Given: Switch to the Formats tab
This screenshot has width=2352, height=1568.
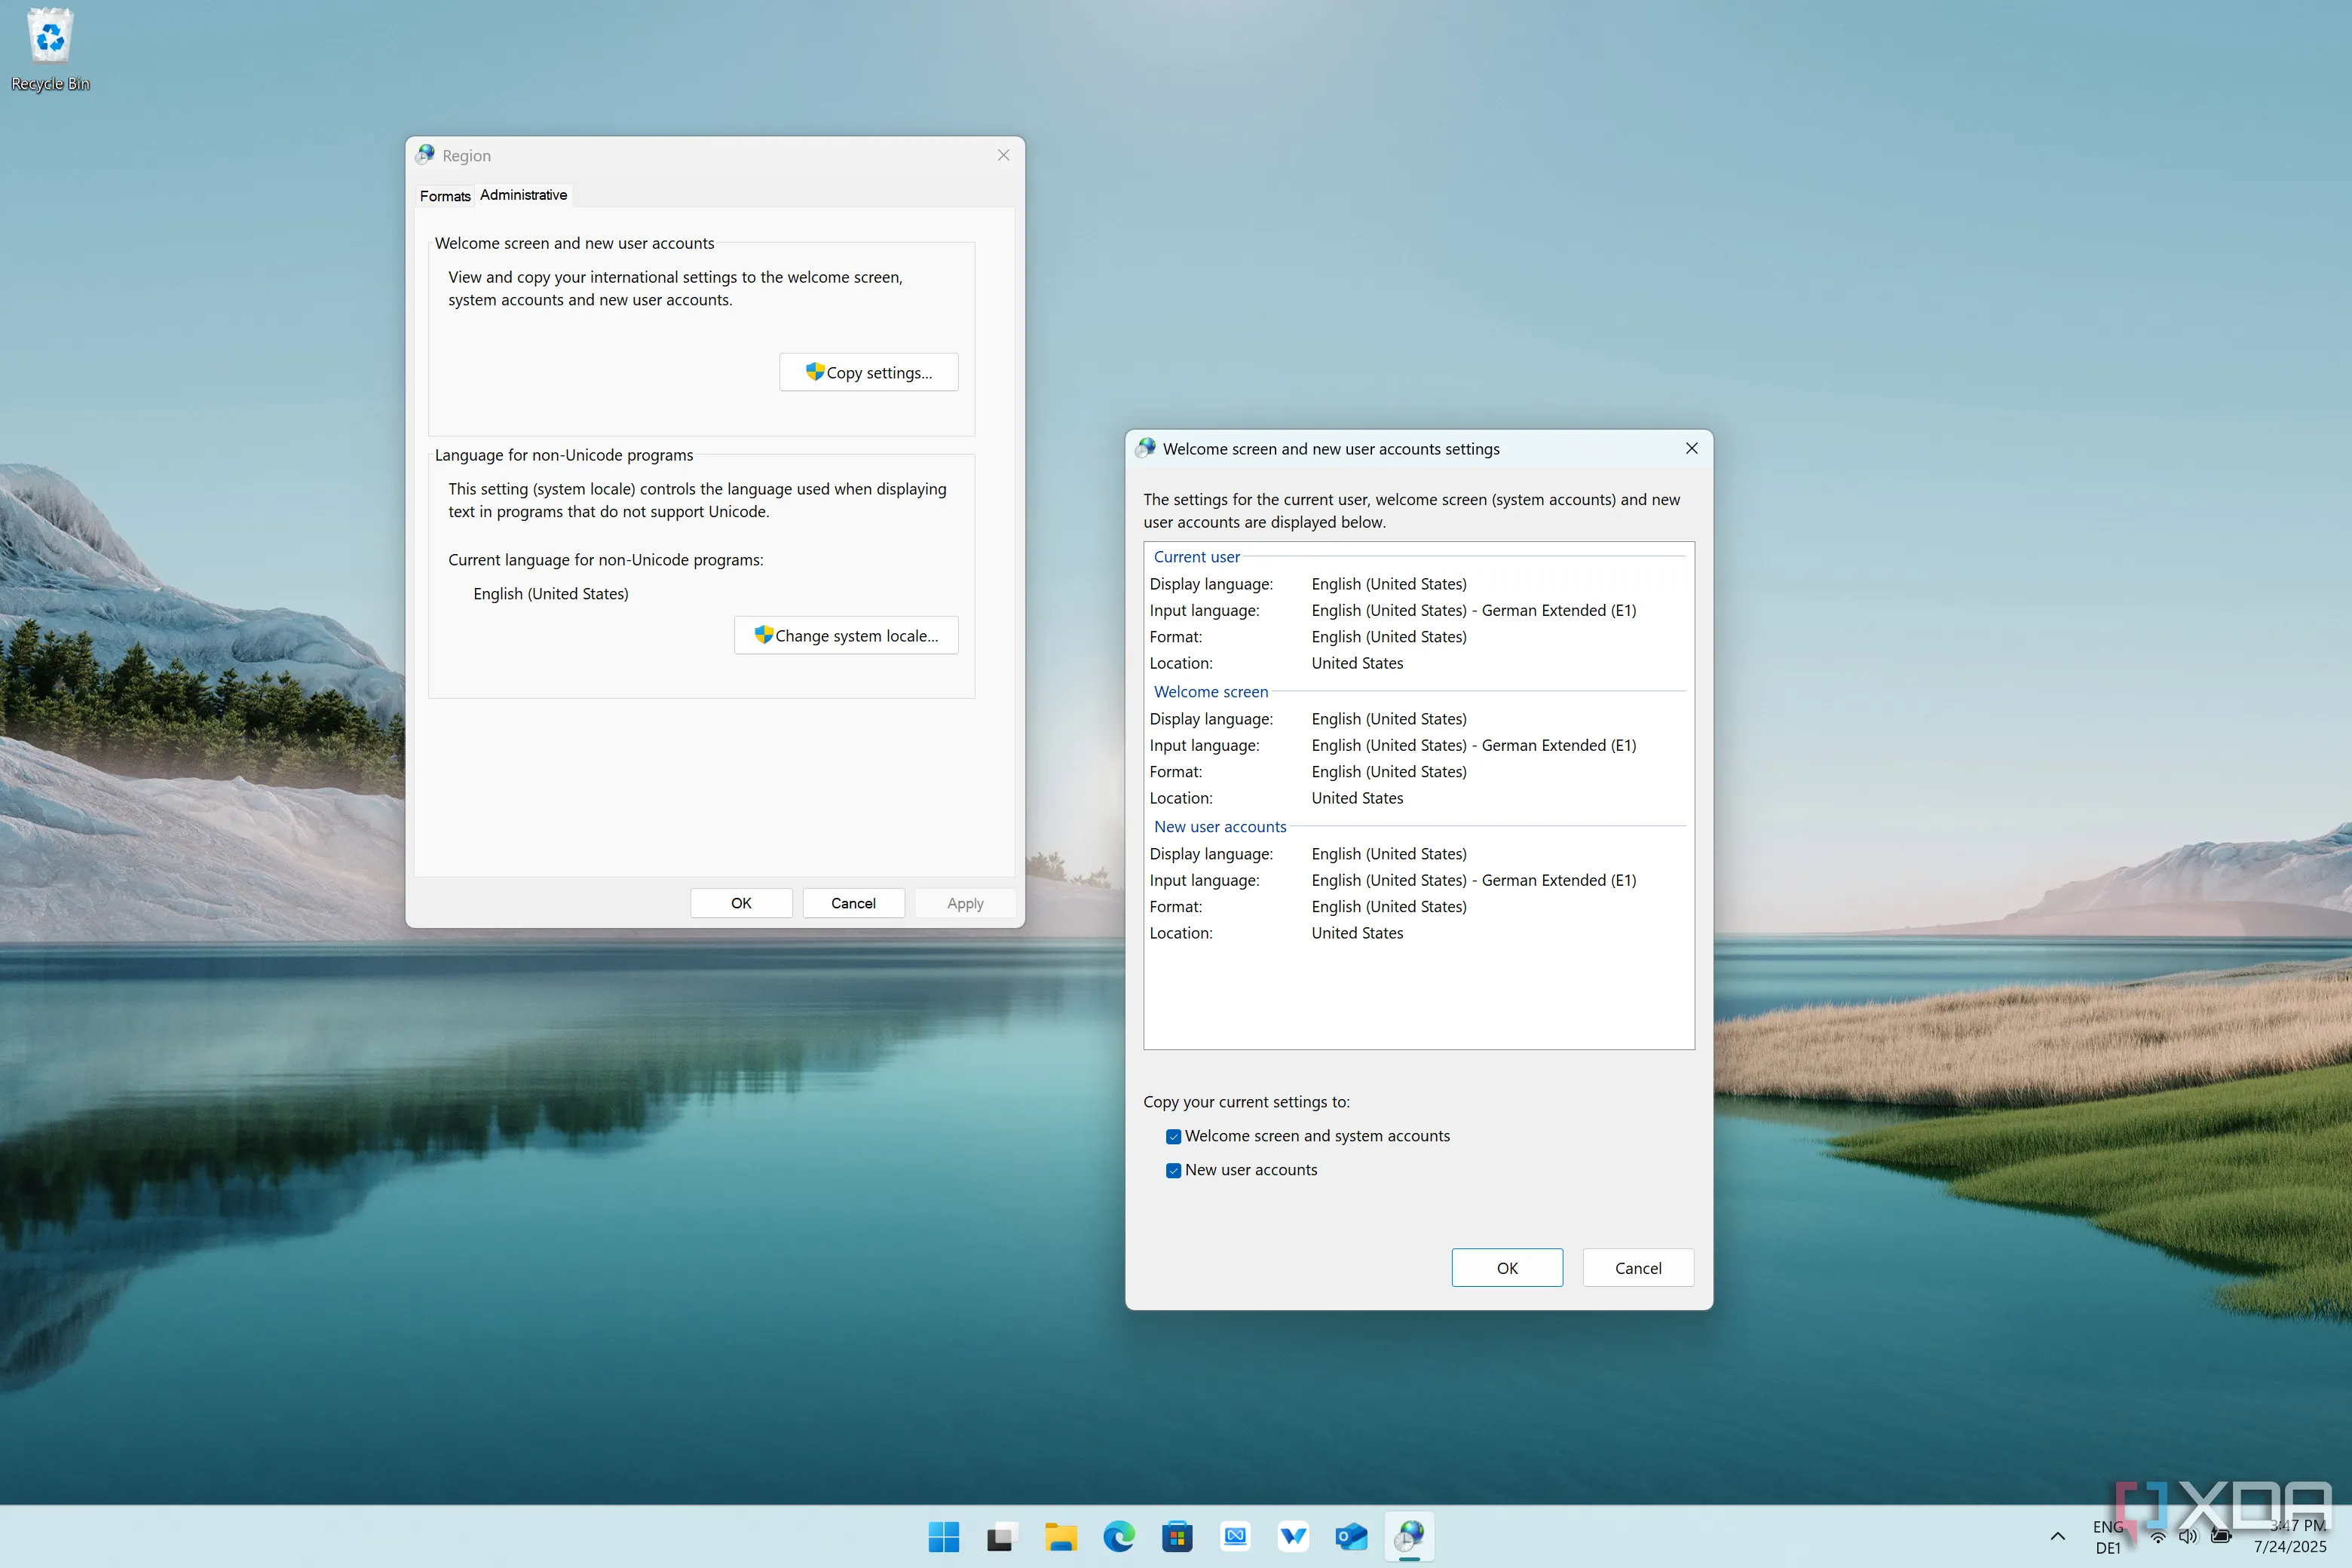Looking at the screenshot, I should point(445,196).
